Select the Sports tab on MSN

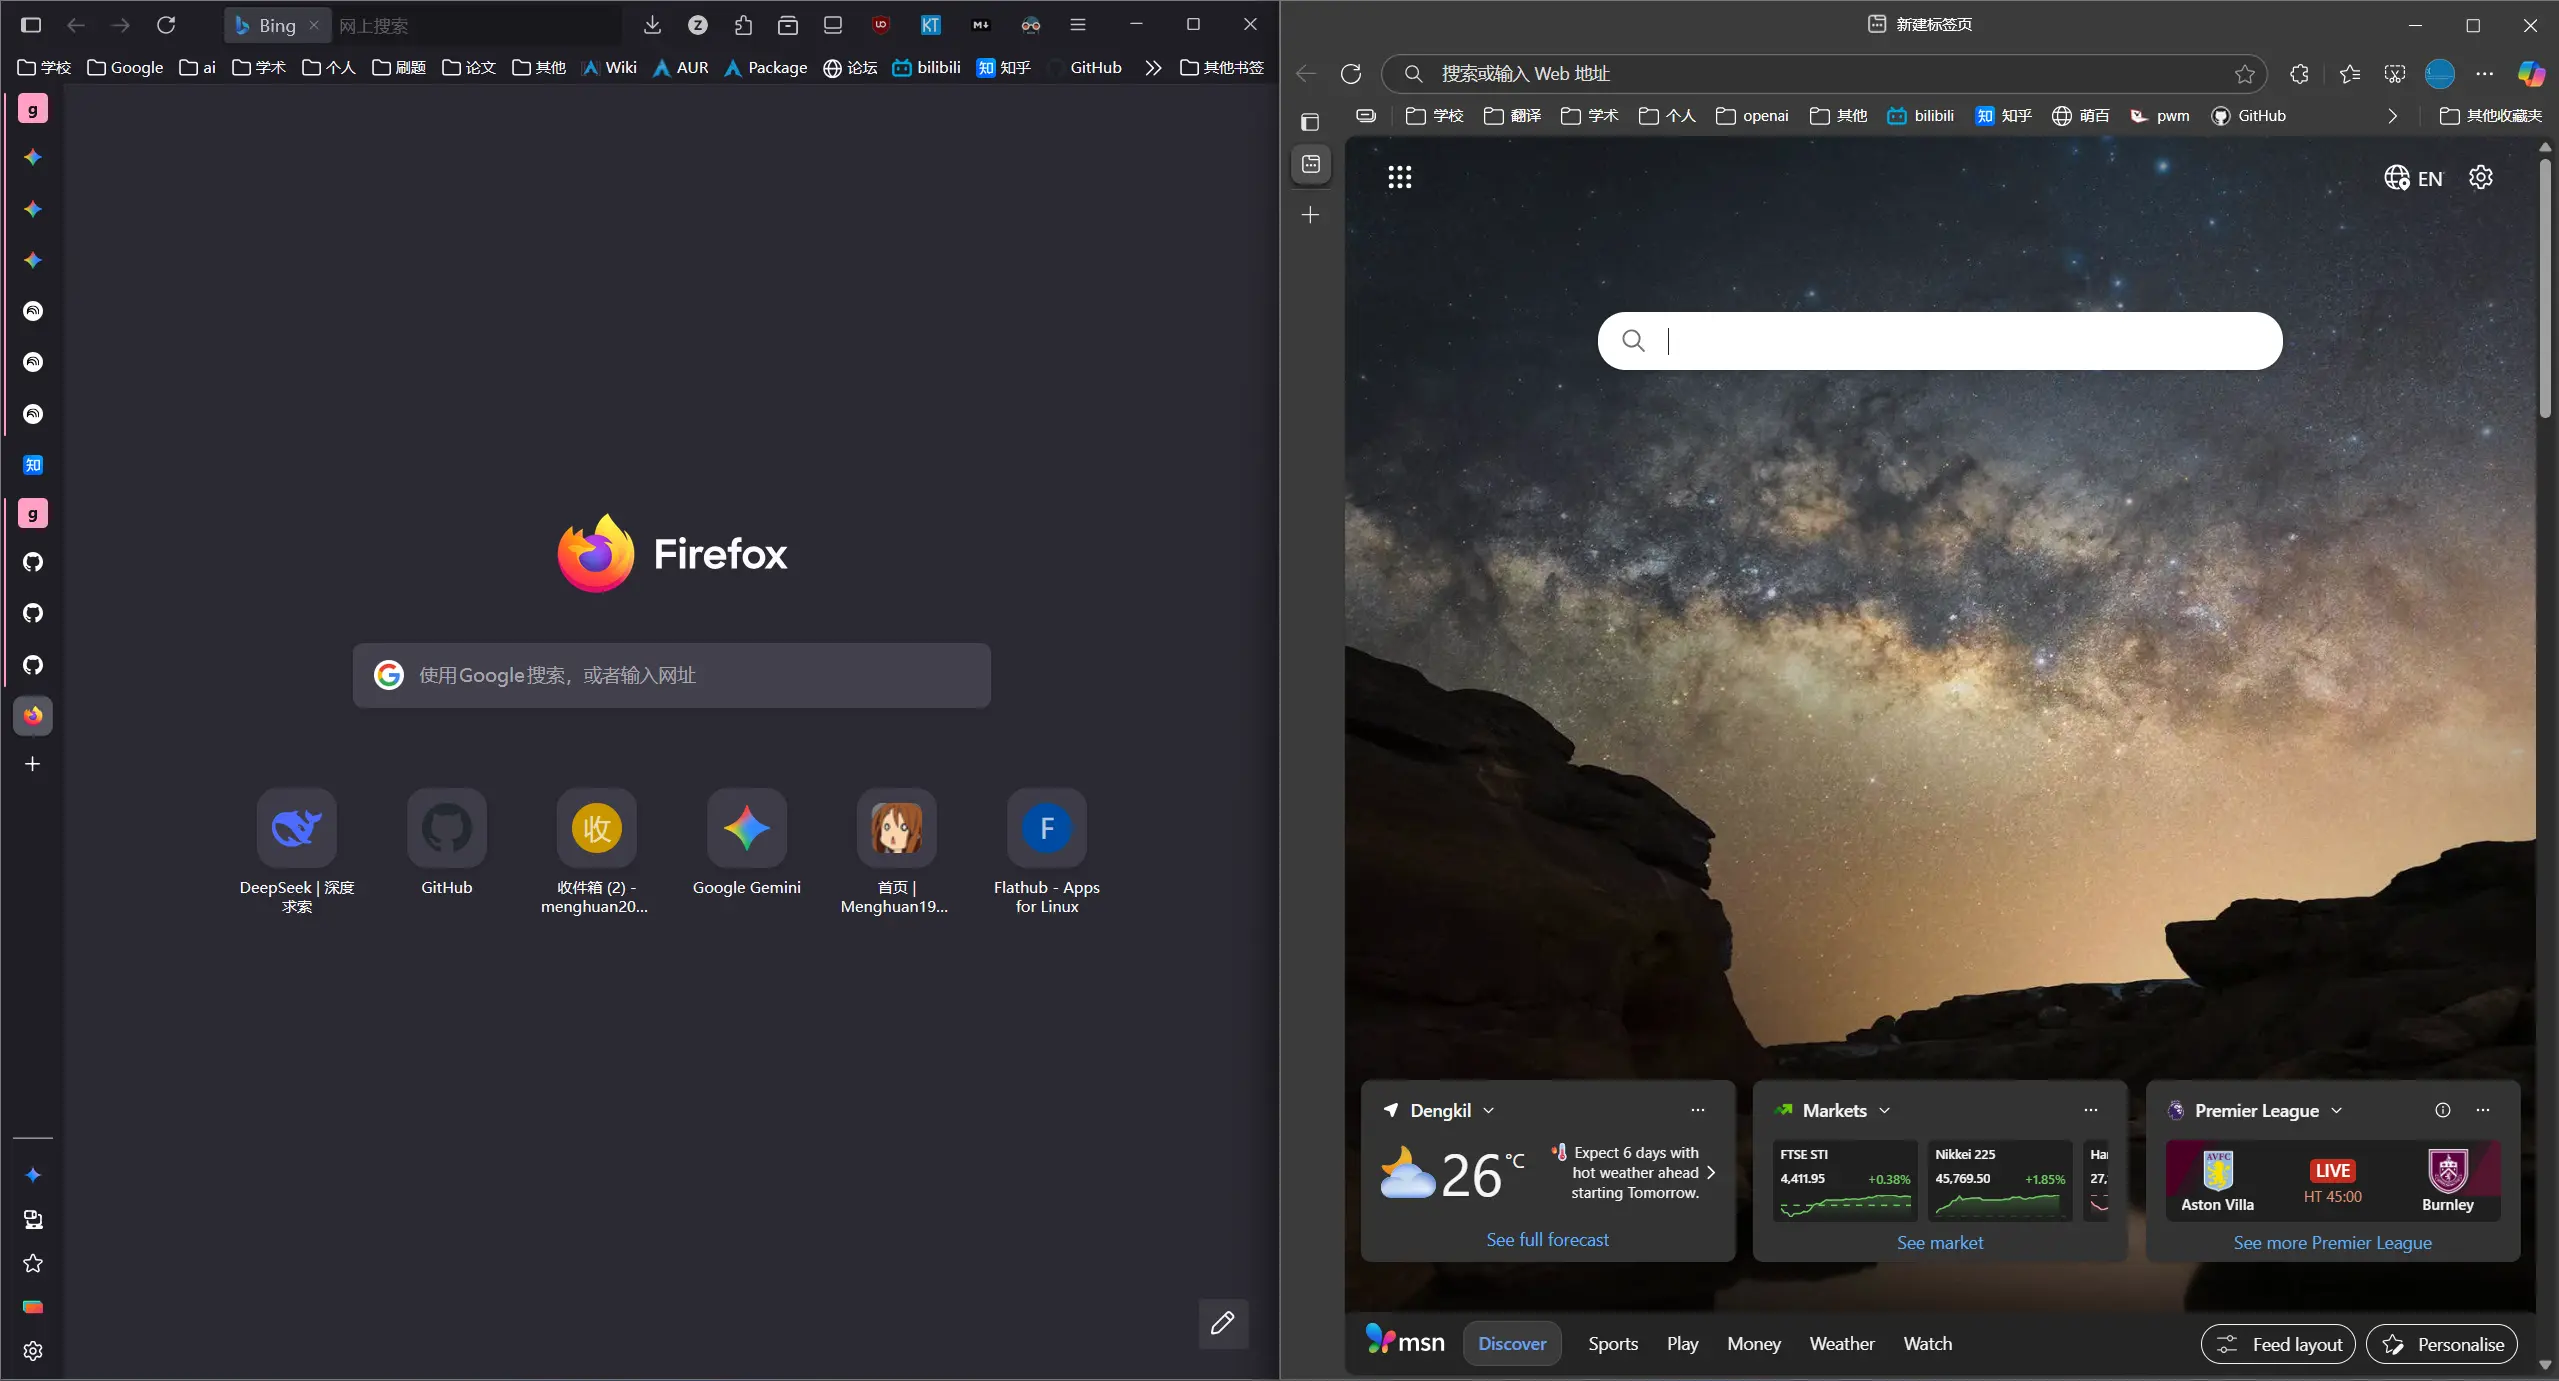(x=1612, y=1343)
